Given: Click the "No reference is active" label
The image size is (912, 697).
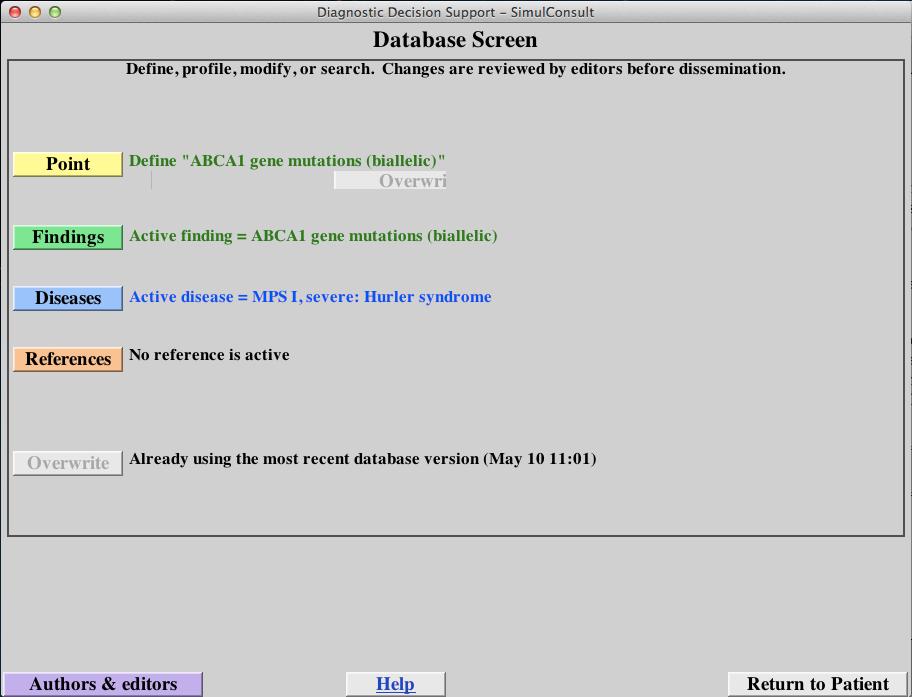Looking at the screenshot, I should click(x=209, y=355).
